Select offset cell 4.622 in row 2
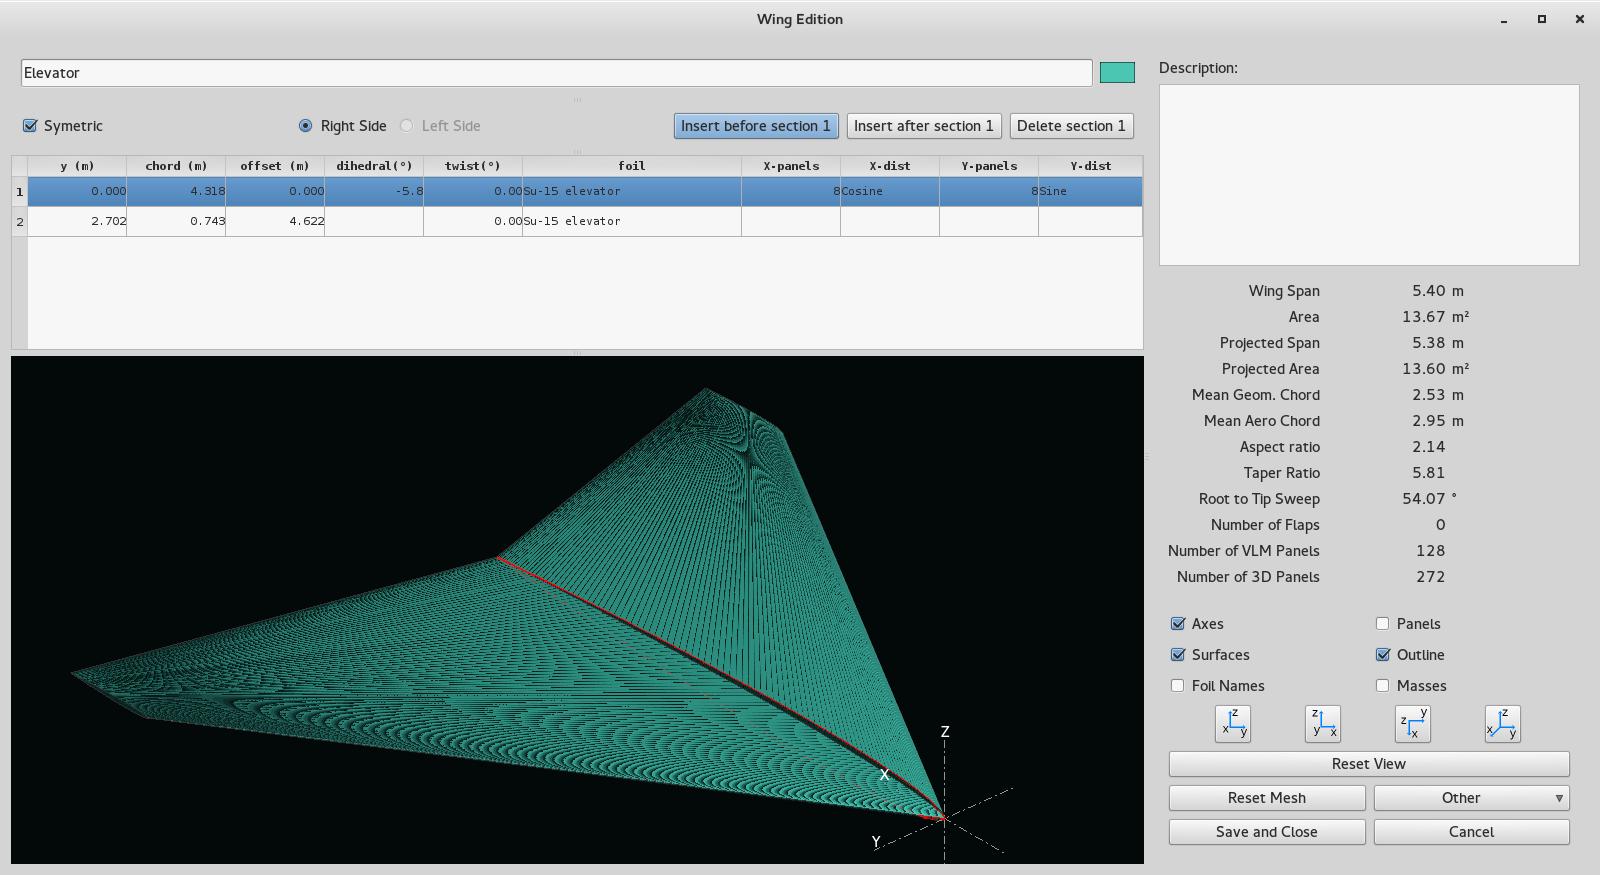 pos(275,221)
